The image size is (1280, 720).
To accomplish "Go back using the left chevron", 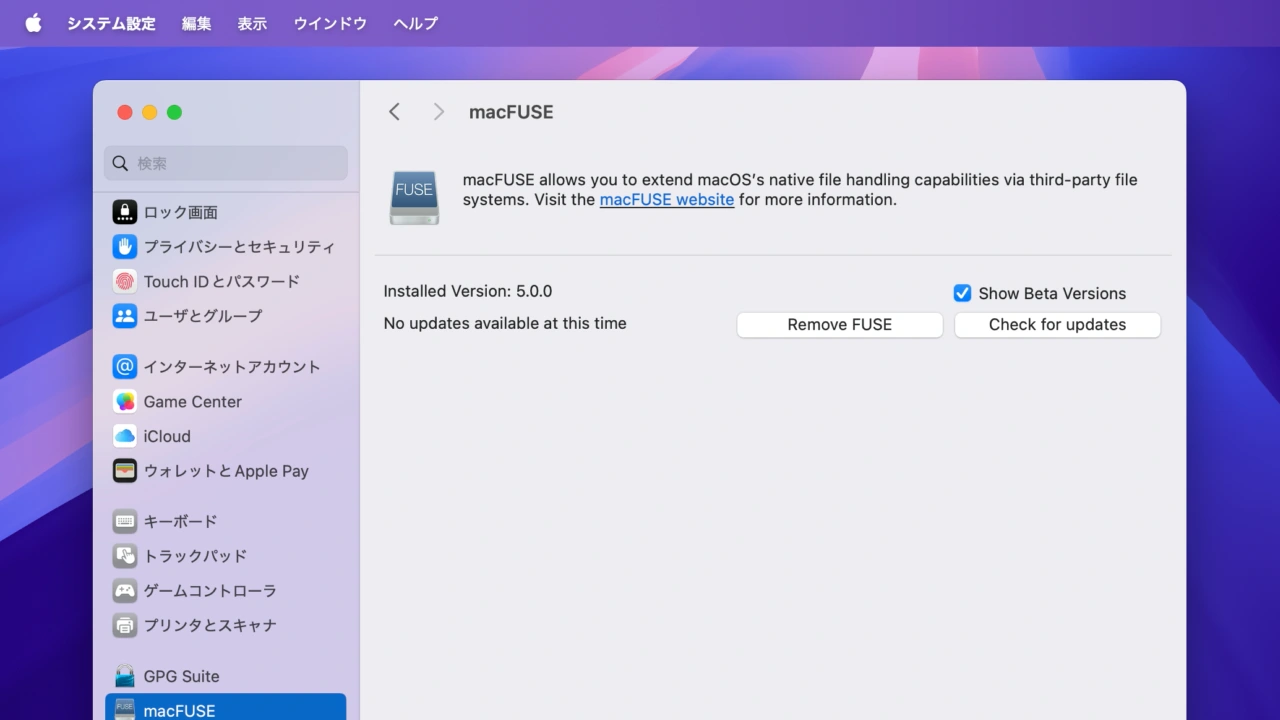I will [395, 112].
